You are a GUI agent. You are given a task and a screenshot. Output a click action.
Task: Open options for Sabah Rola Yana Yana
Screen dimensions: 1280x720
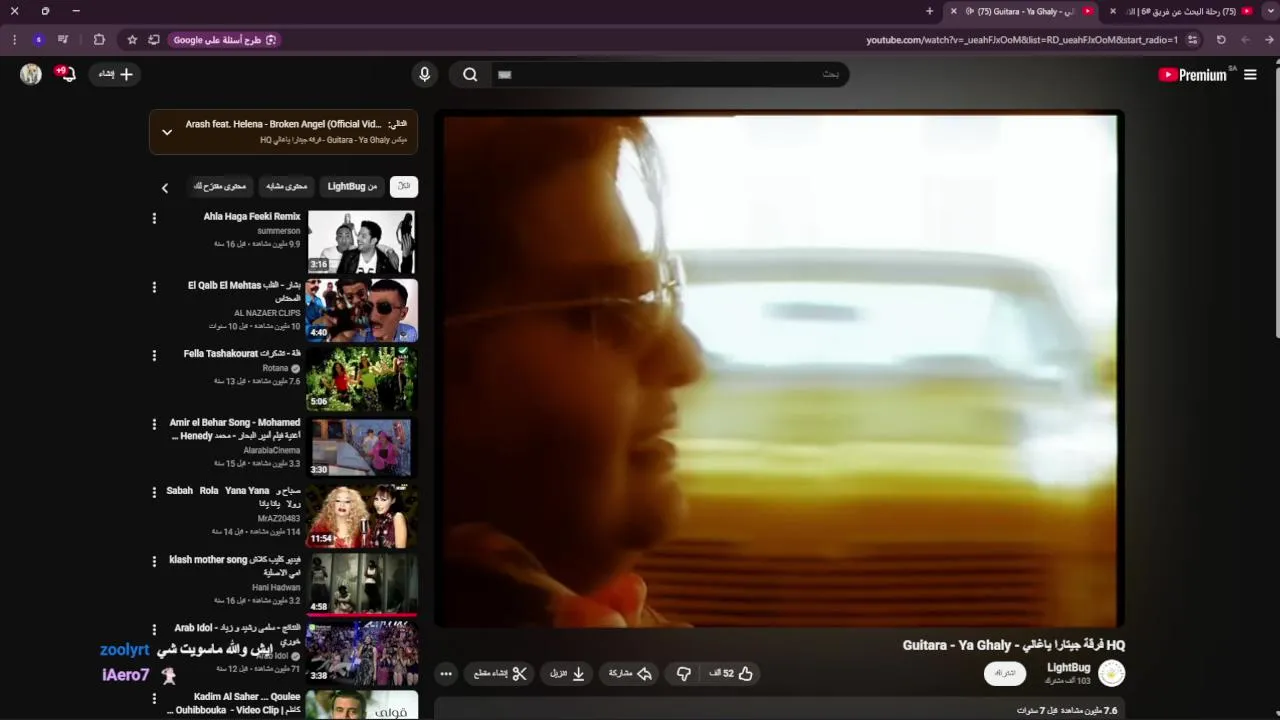(154, 492)
